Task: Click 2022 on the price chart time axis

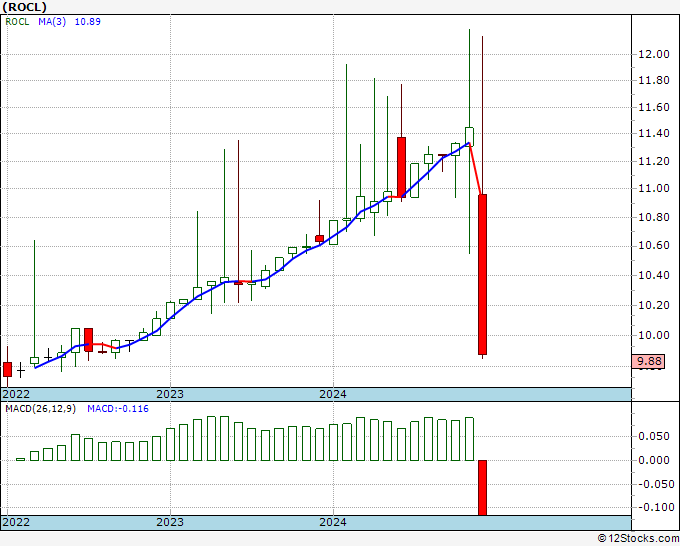Action: coord(16,394)
